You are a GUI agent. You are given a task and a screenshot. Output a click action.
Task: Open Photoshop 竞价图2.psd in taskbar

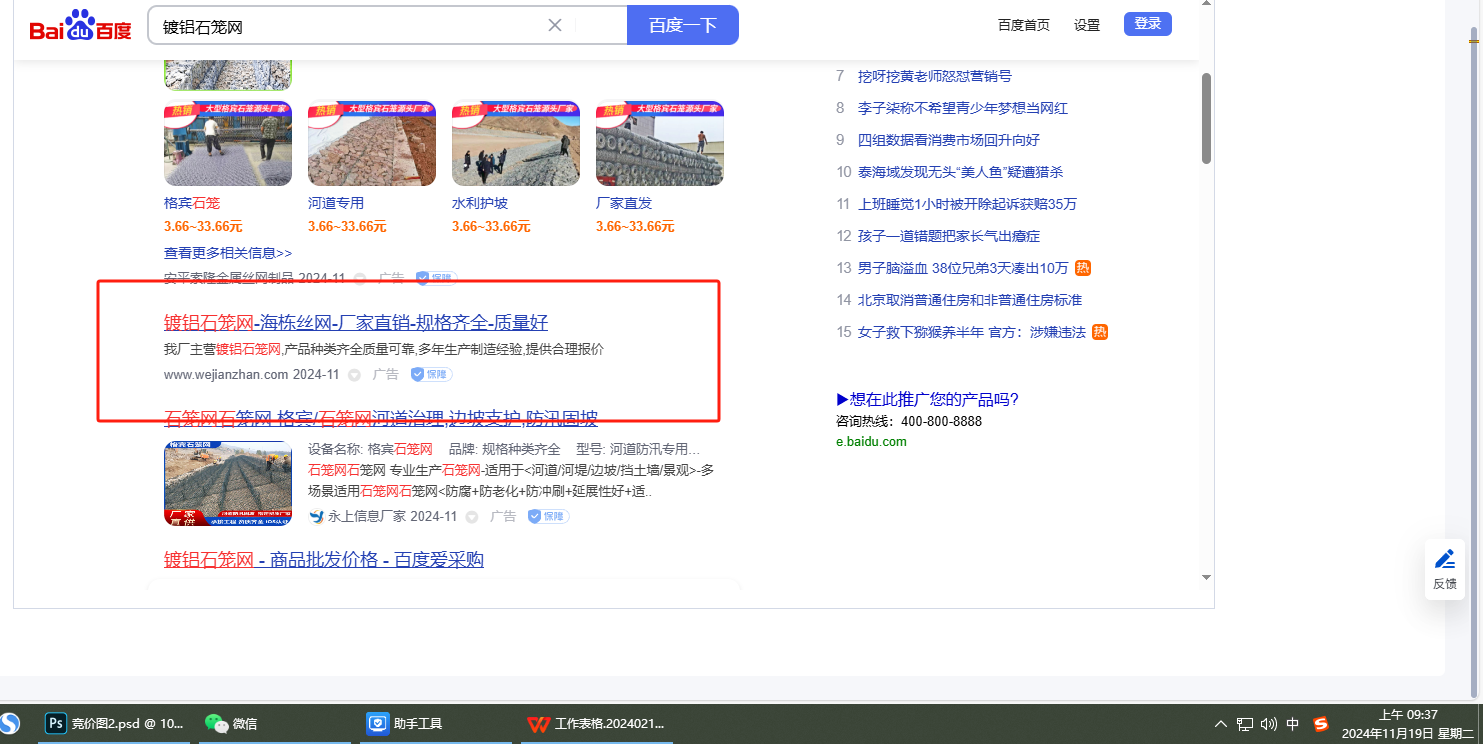(115, 724)
